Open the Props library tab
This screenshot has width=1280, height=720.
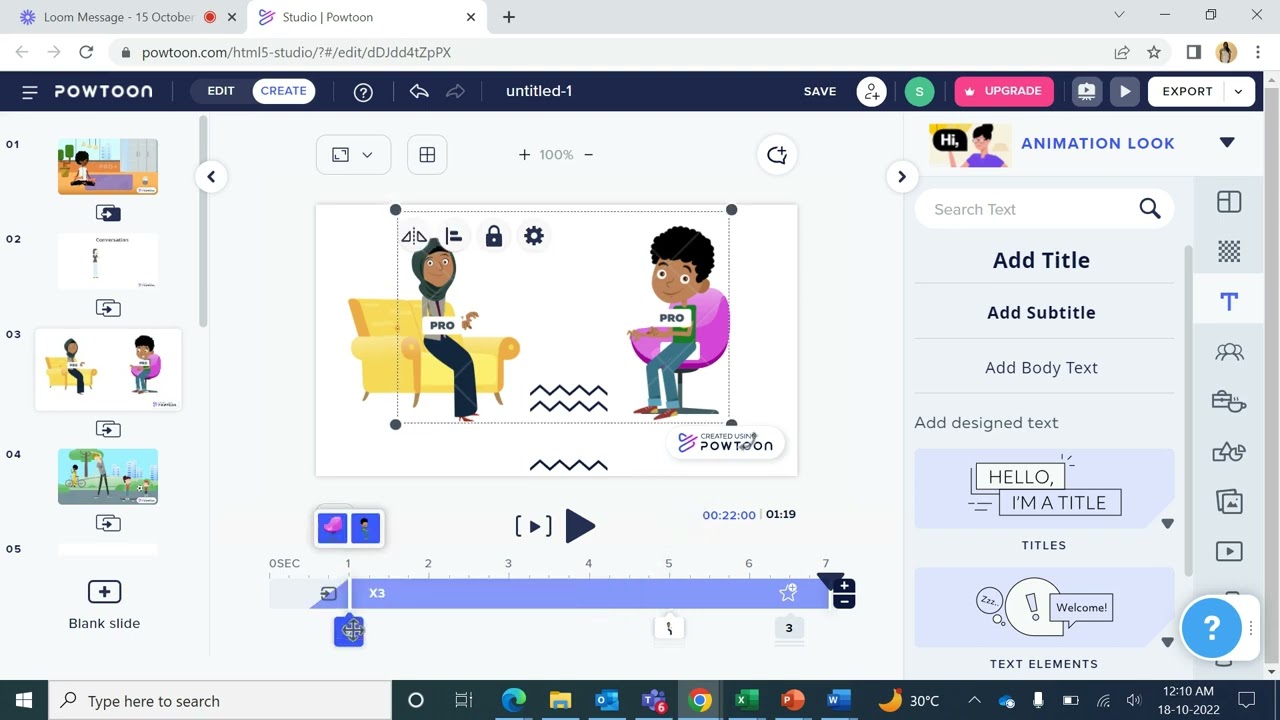[x=1229, y=402]
